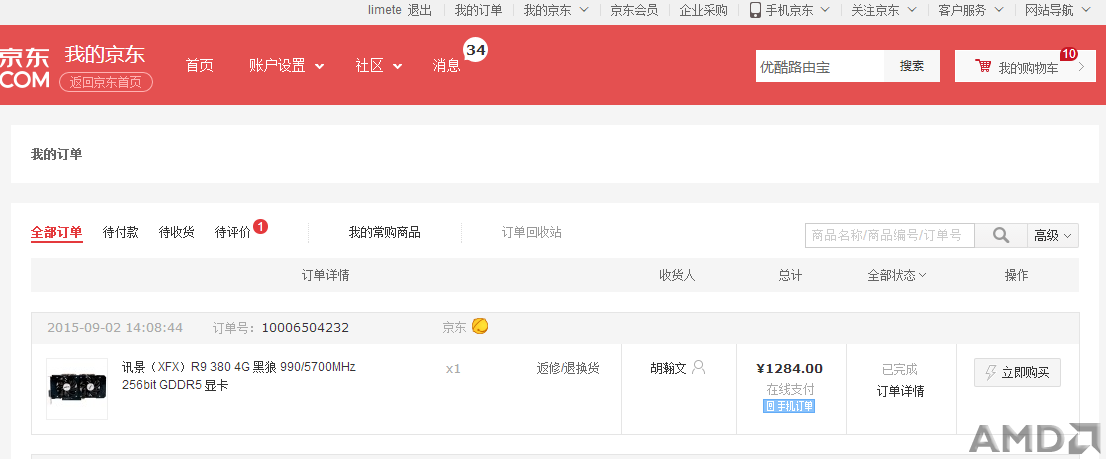This screenshot has height=459, width=1106.
Task: Click the shopping cart icon
Action: tap(983, 66)
